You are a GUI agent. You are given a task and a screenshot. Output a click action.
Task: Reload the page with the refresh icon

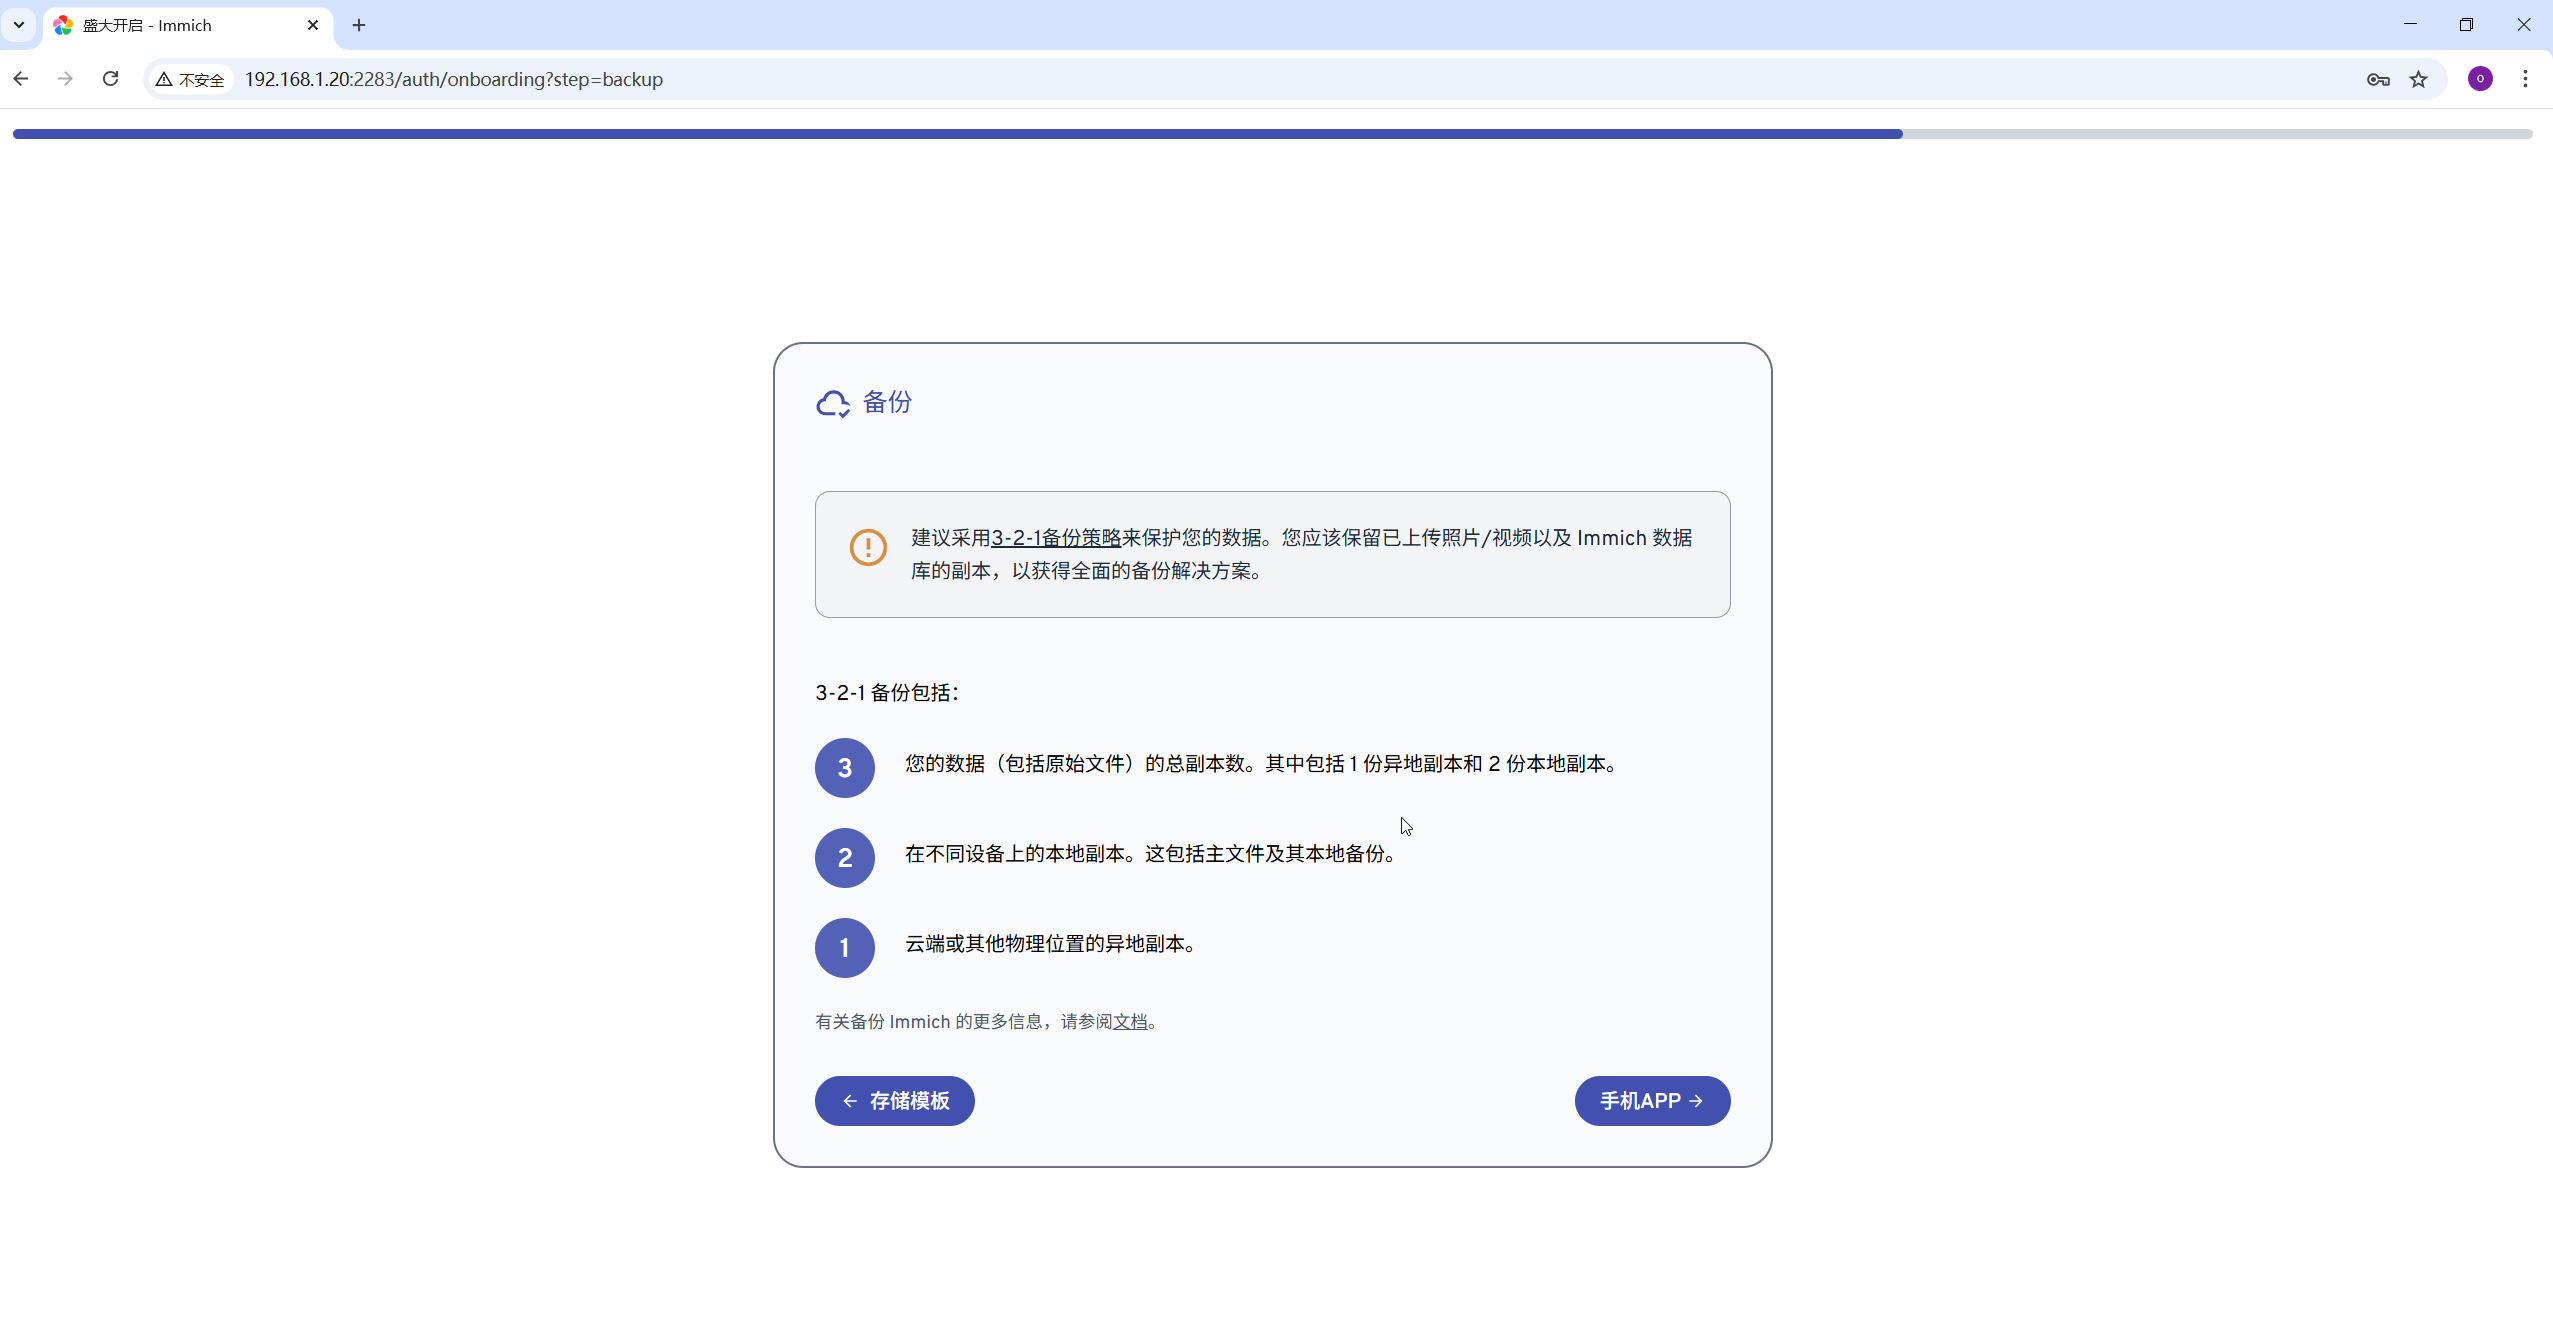click(x=111, y=79)
